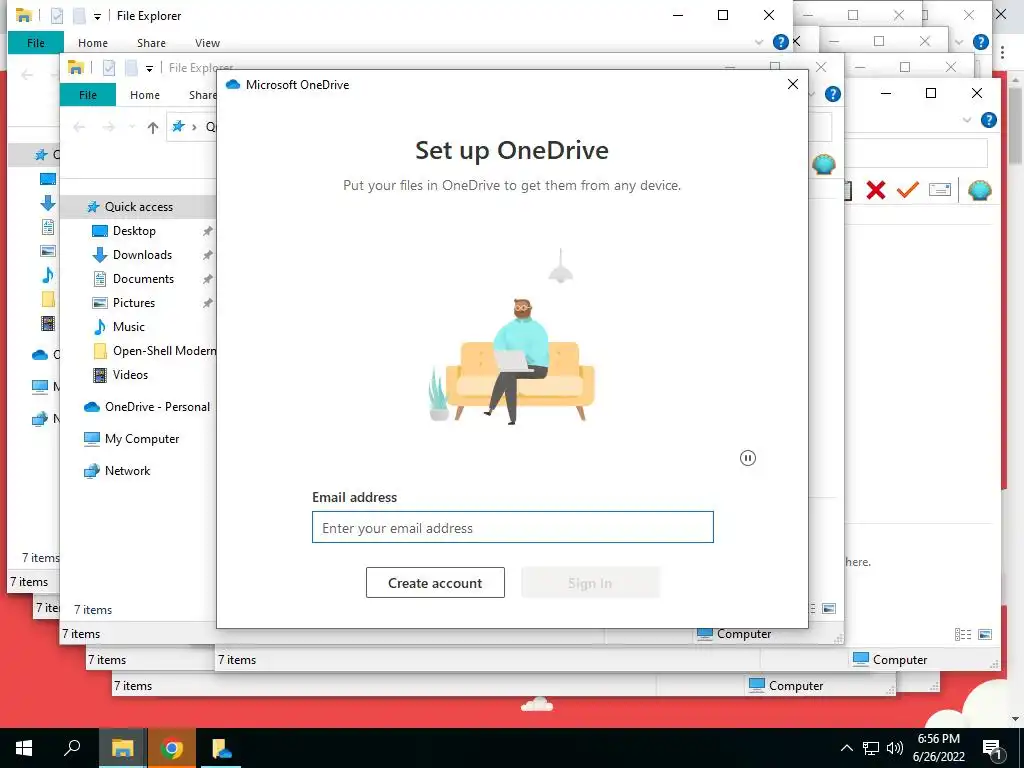Open the File tab in the File Explorer with View tab

(x=36, y=43)
